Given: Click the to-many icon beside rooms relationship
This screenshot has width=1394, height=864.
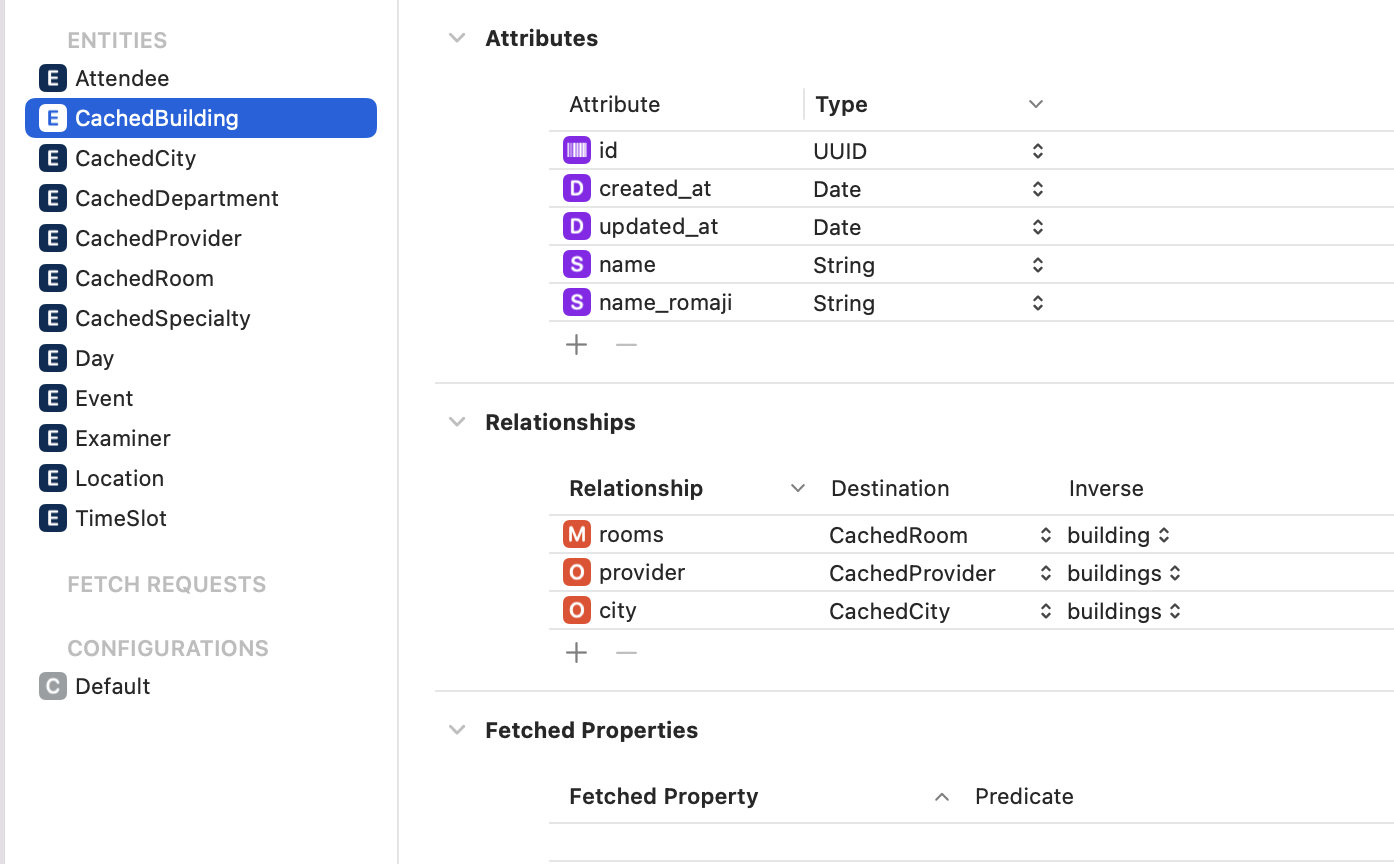Looking at the screenshot, I should (x=577, y=535).
